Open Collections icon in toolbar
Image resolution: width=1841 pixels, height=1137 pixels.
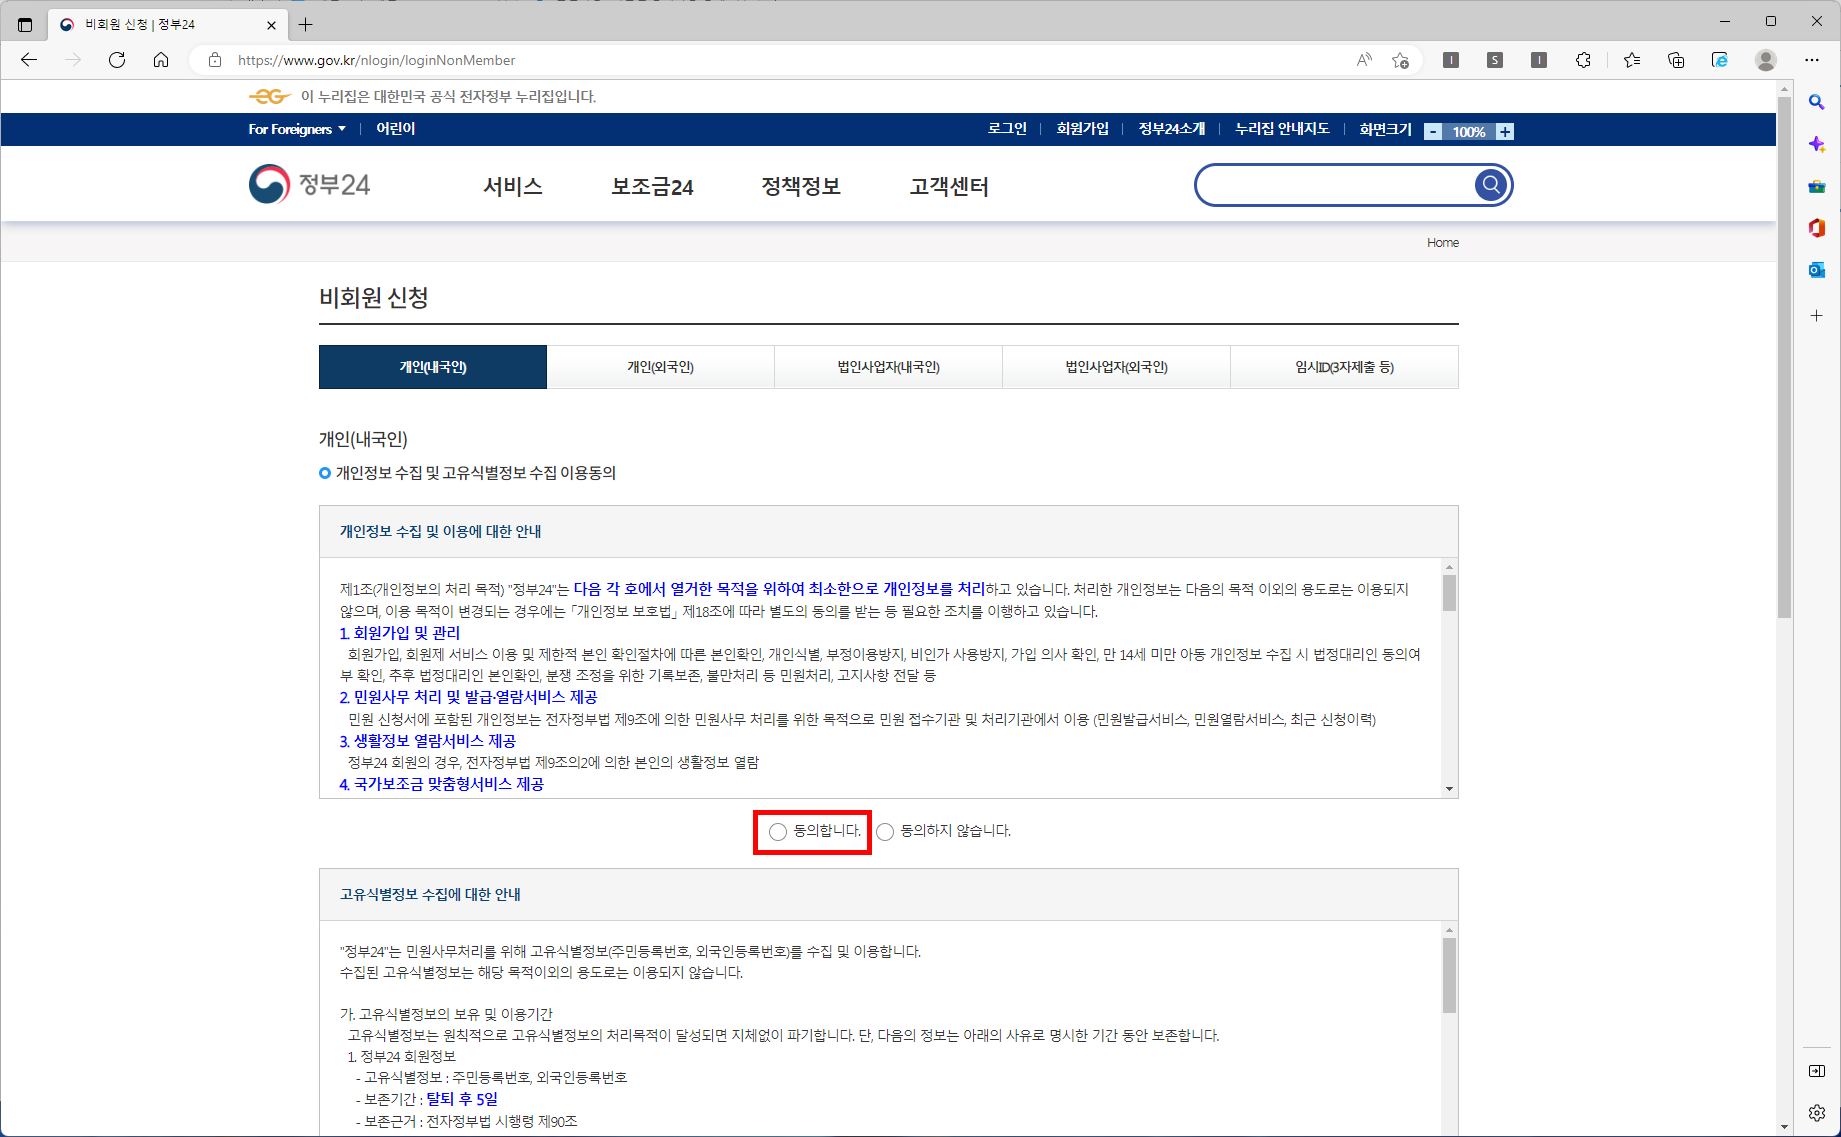click(x=1676, y=60)
